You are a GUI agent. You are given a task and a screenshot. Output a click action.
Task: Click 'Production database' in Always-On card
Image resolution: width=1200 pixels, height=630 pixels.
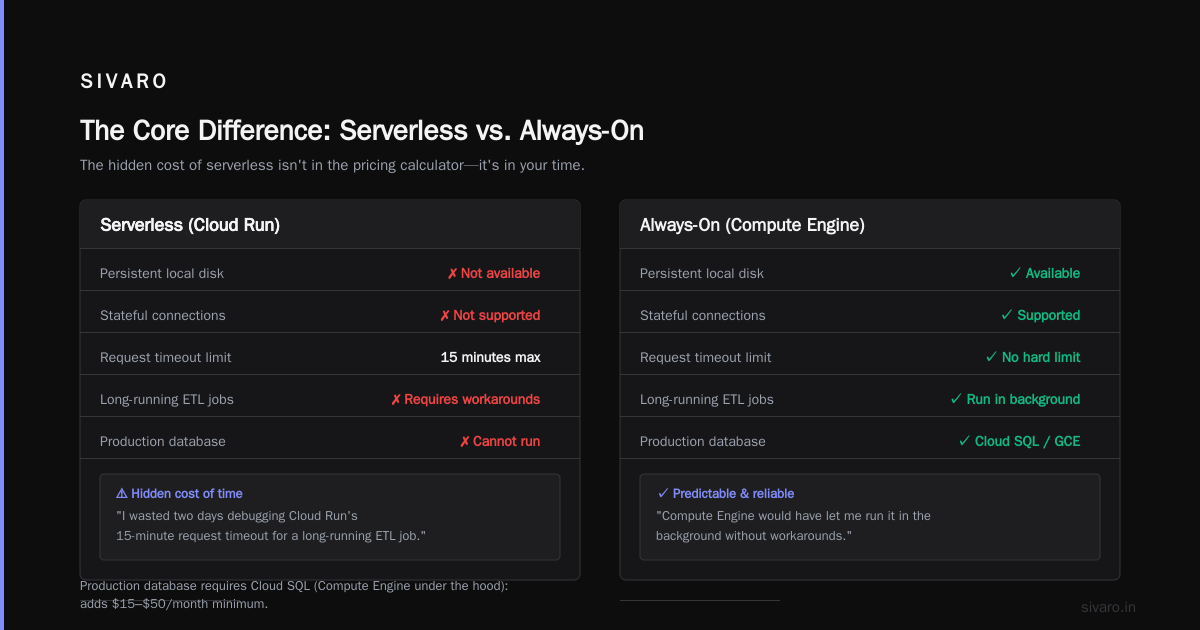(x=703, y=441)
